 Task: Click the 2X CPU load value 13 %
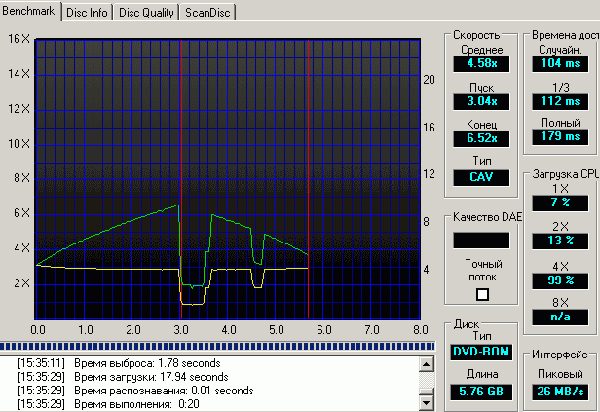[x=560, y=241]
